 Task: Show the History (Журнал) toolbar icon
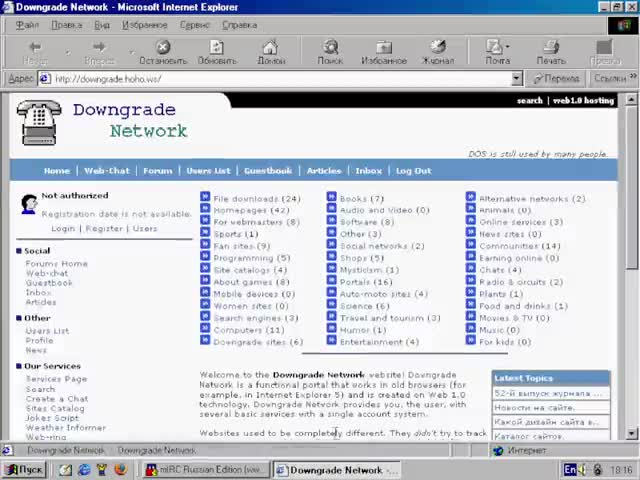click(x=437, y=47)
